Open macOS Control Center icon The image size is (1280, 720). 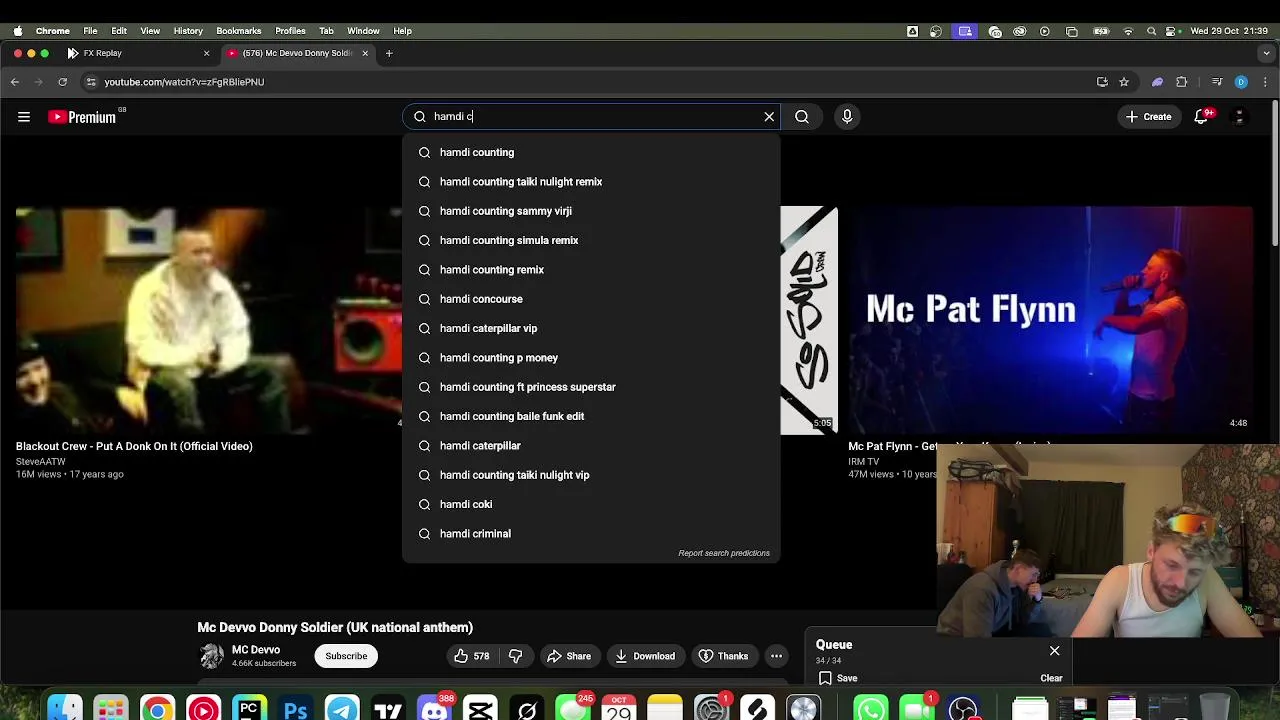click(1171, 31)
